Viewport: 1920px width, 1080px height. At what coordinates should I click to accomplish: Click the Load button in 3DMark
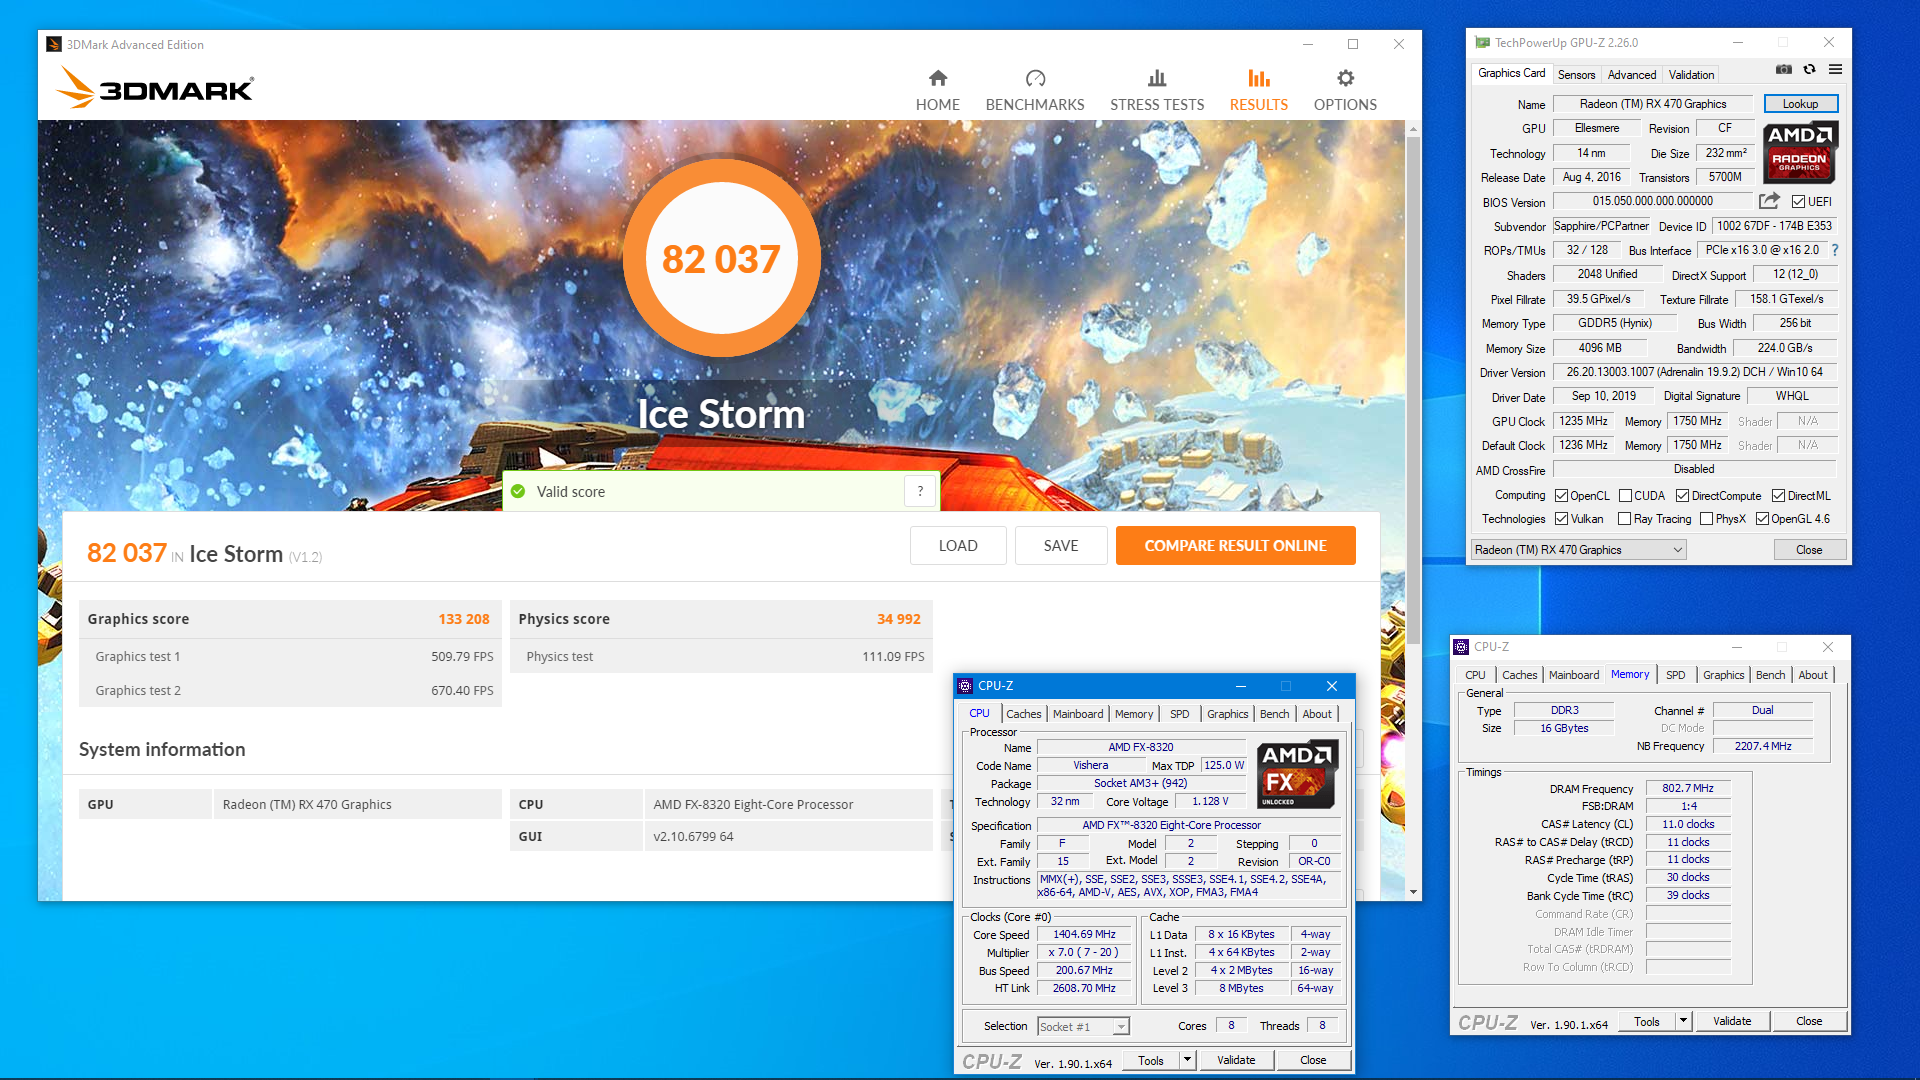tap(958, 546)
